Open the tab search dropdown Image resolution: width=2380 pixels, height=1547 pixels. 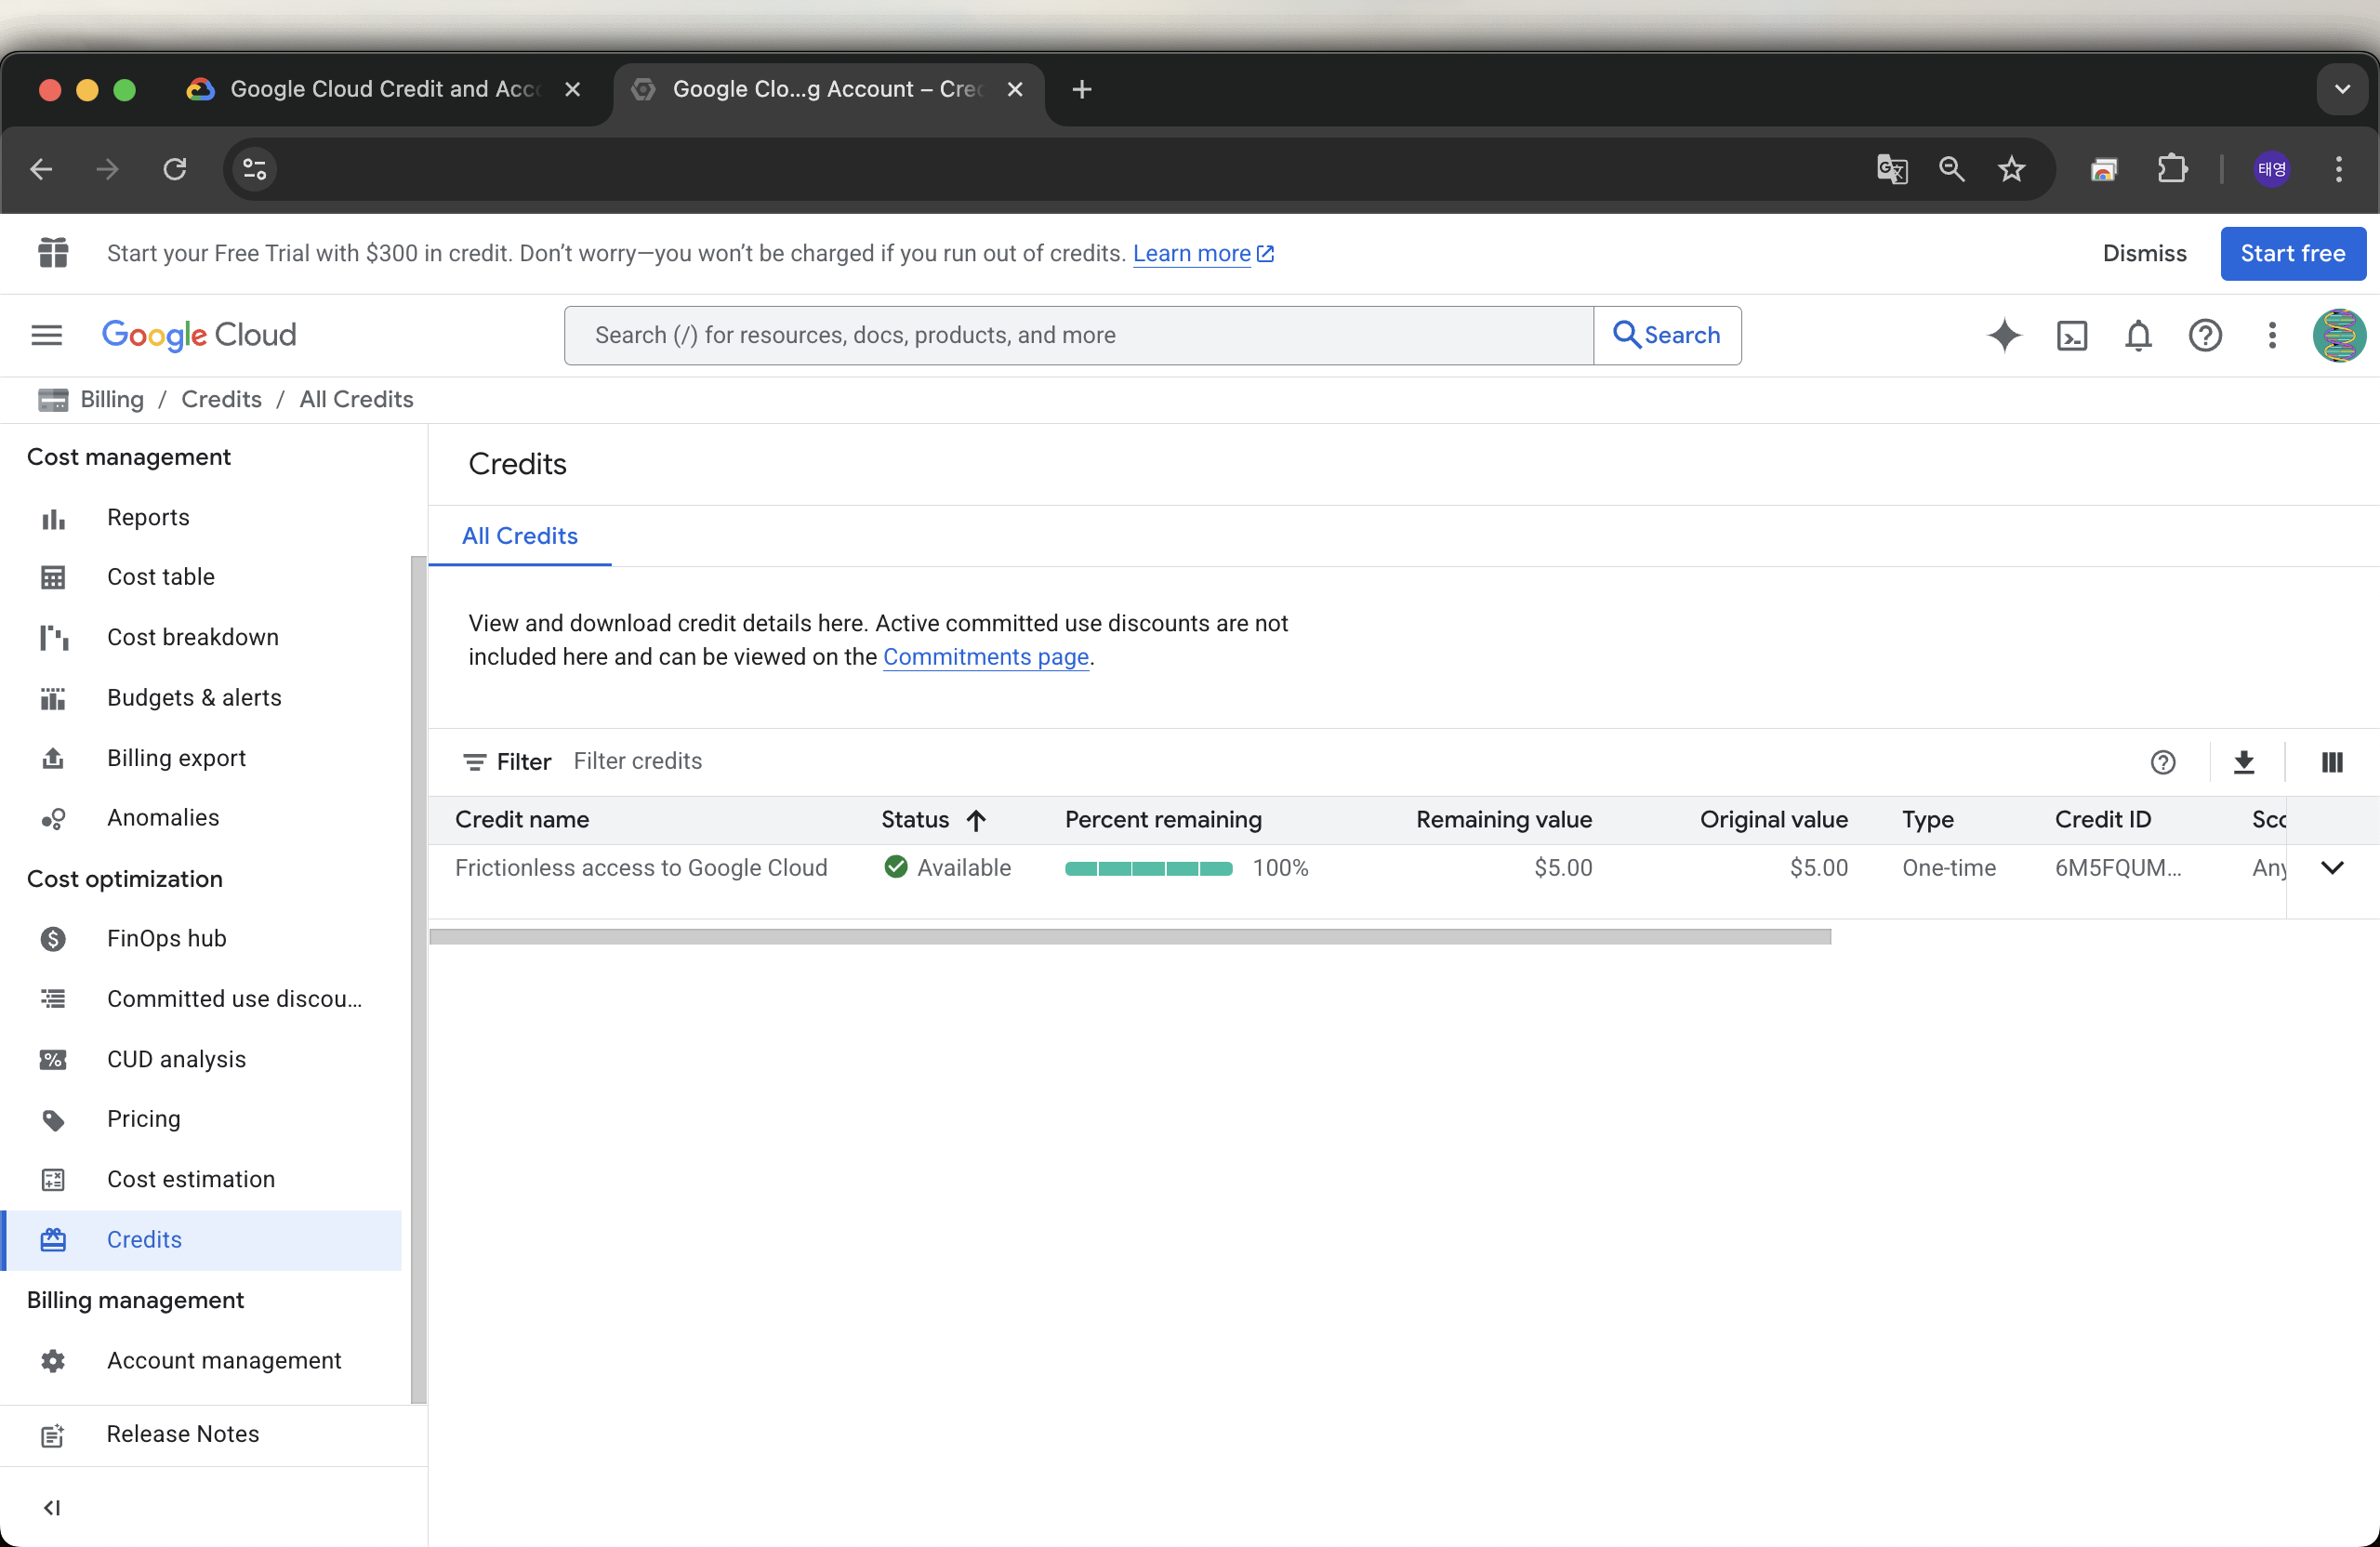click(2342, 89)
